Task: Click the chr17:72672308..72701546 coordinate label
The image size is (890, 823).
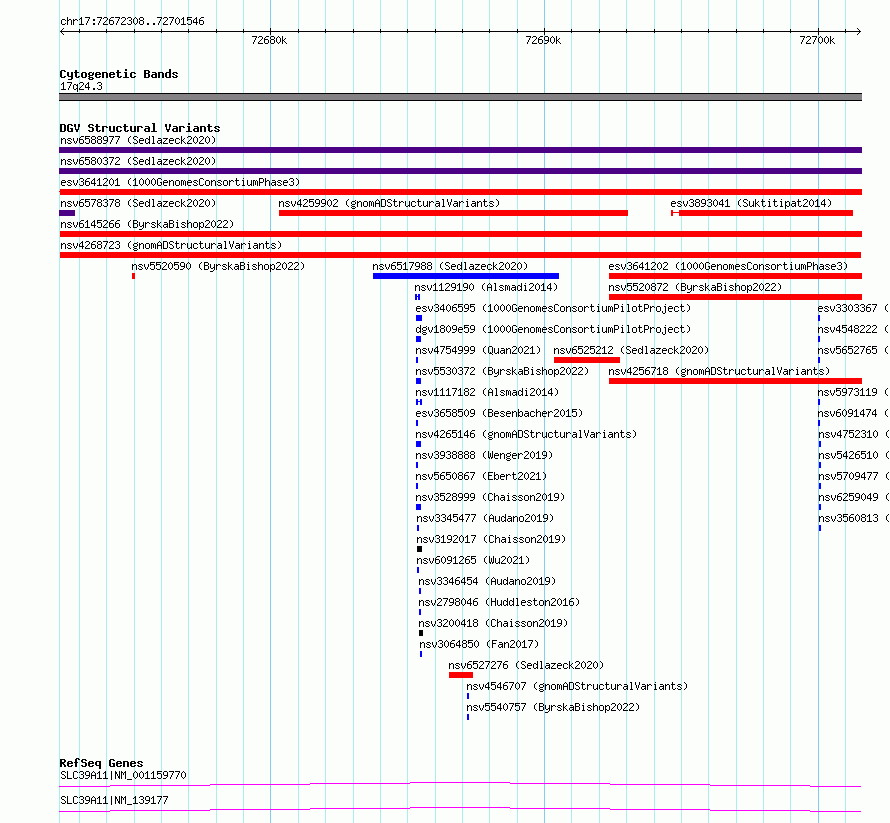Action: click(132, 22)
